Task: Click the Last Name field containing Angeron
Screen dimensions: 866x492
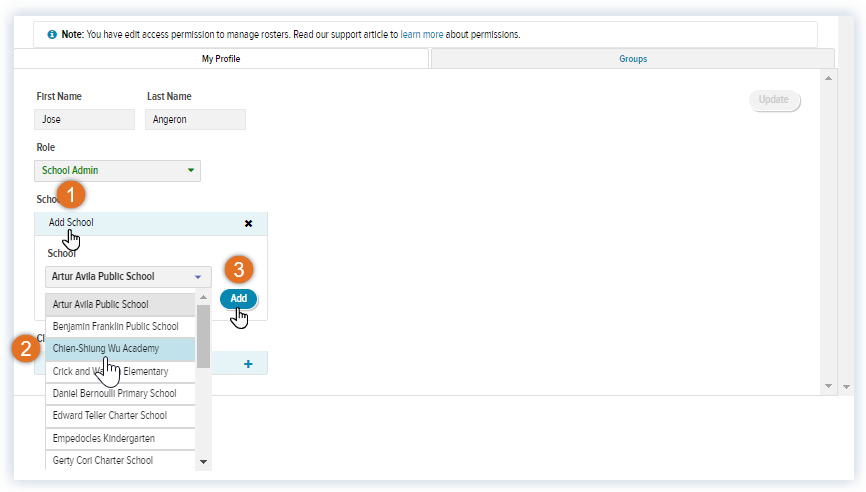Action: tap(196, 119)
